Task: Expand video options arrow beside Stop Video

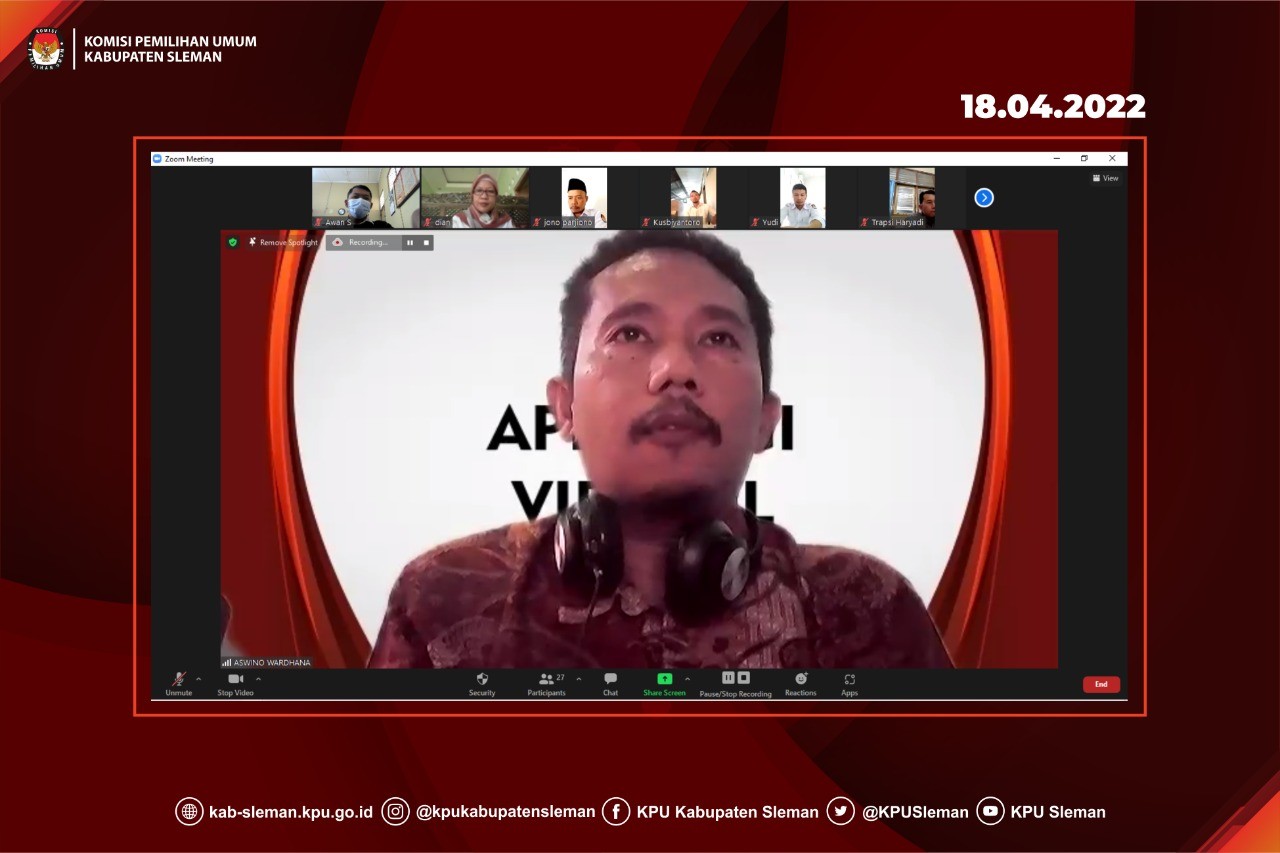Action: [258, 679]
